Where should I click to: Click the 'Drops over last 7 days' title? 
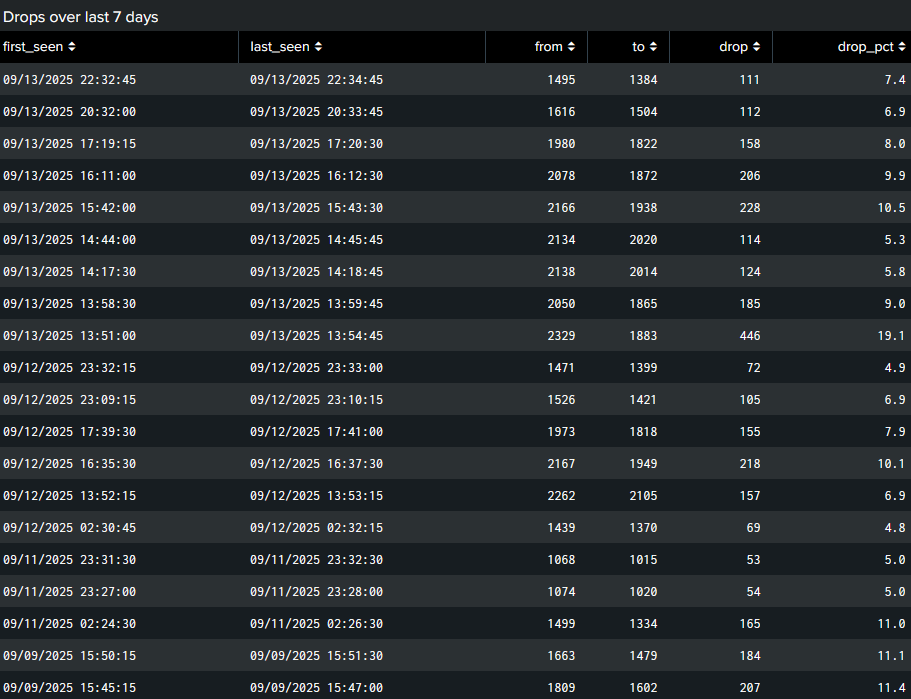pos(80,17)
